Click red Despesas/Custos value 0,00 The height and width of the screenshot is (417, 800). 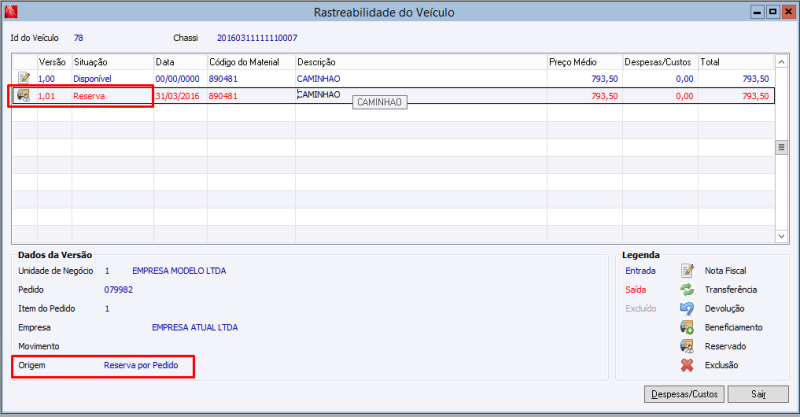[684, 96]
